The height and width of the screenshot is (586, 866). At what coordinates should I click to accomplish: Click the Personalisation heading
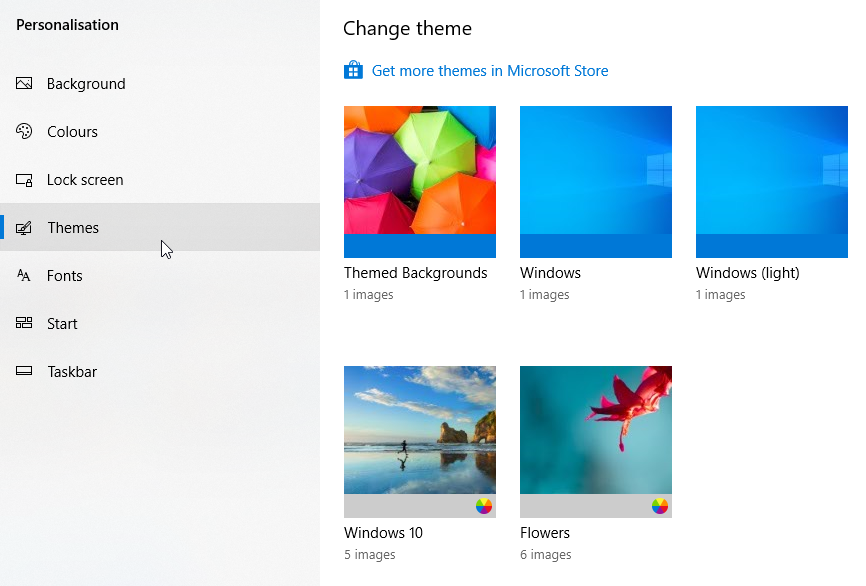(67, 24)
